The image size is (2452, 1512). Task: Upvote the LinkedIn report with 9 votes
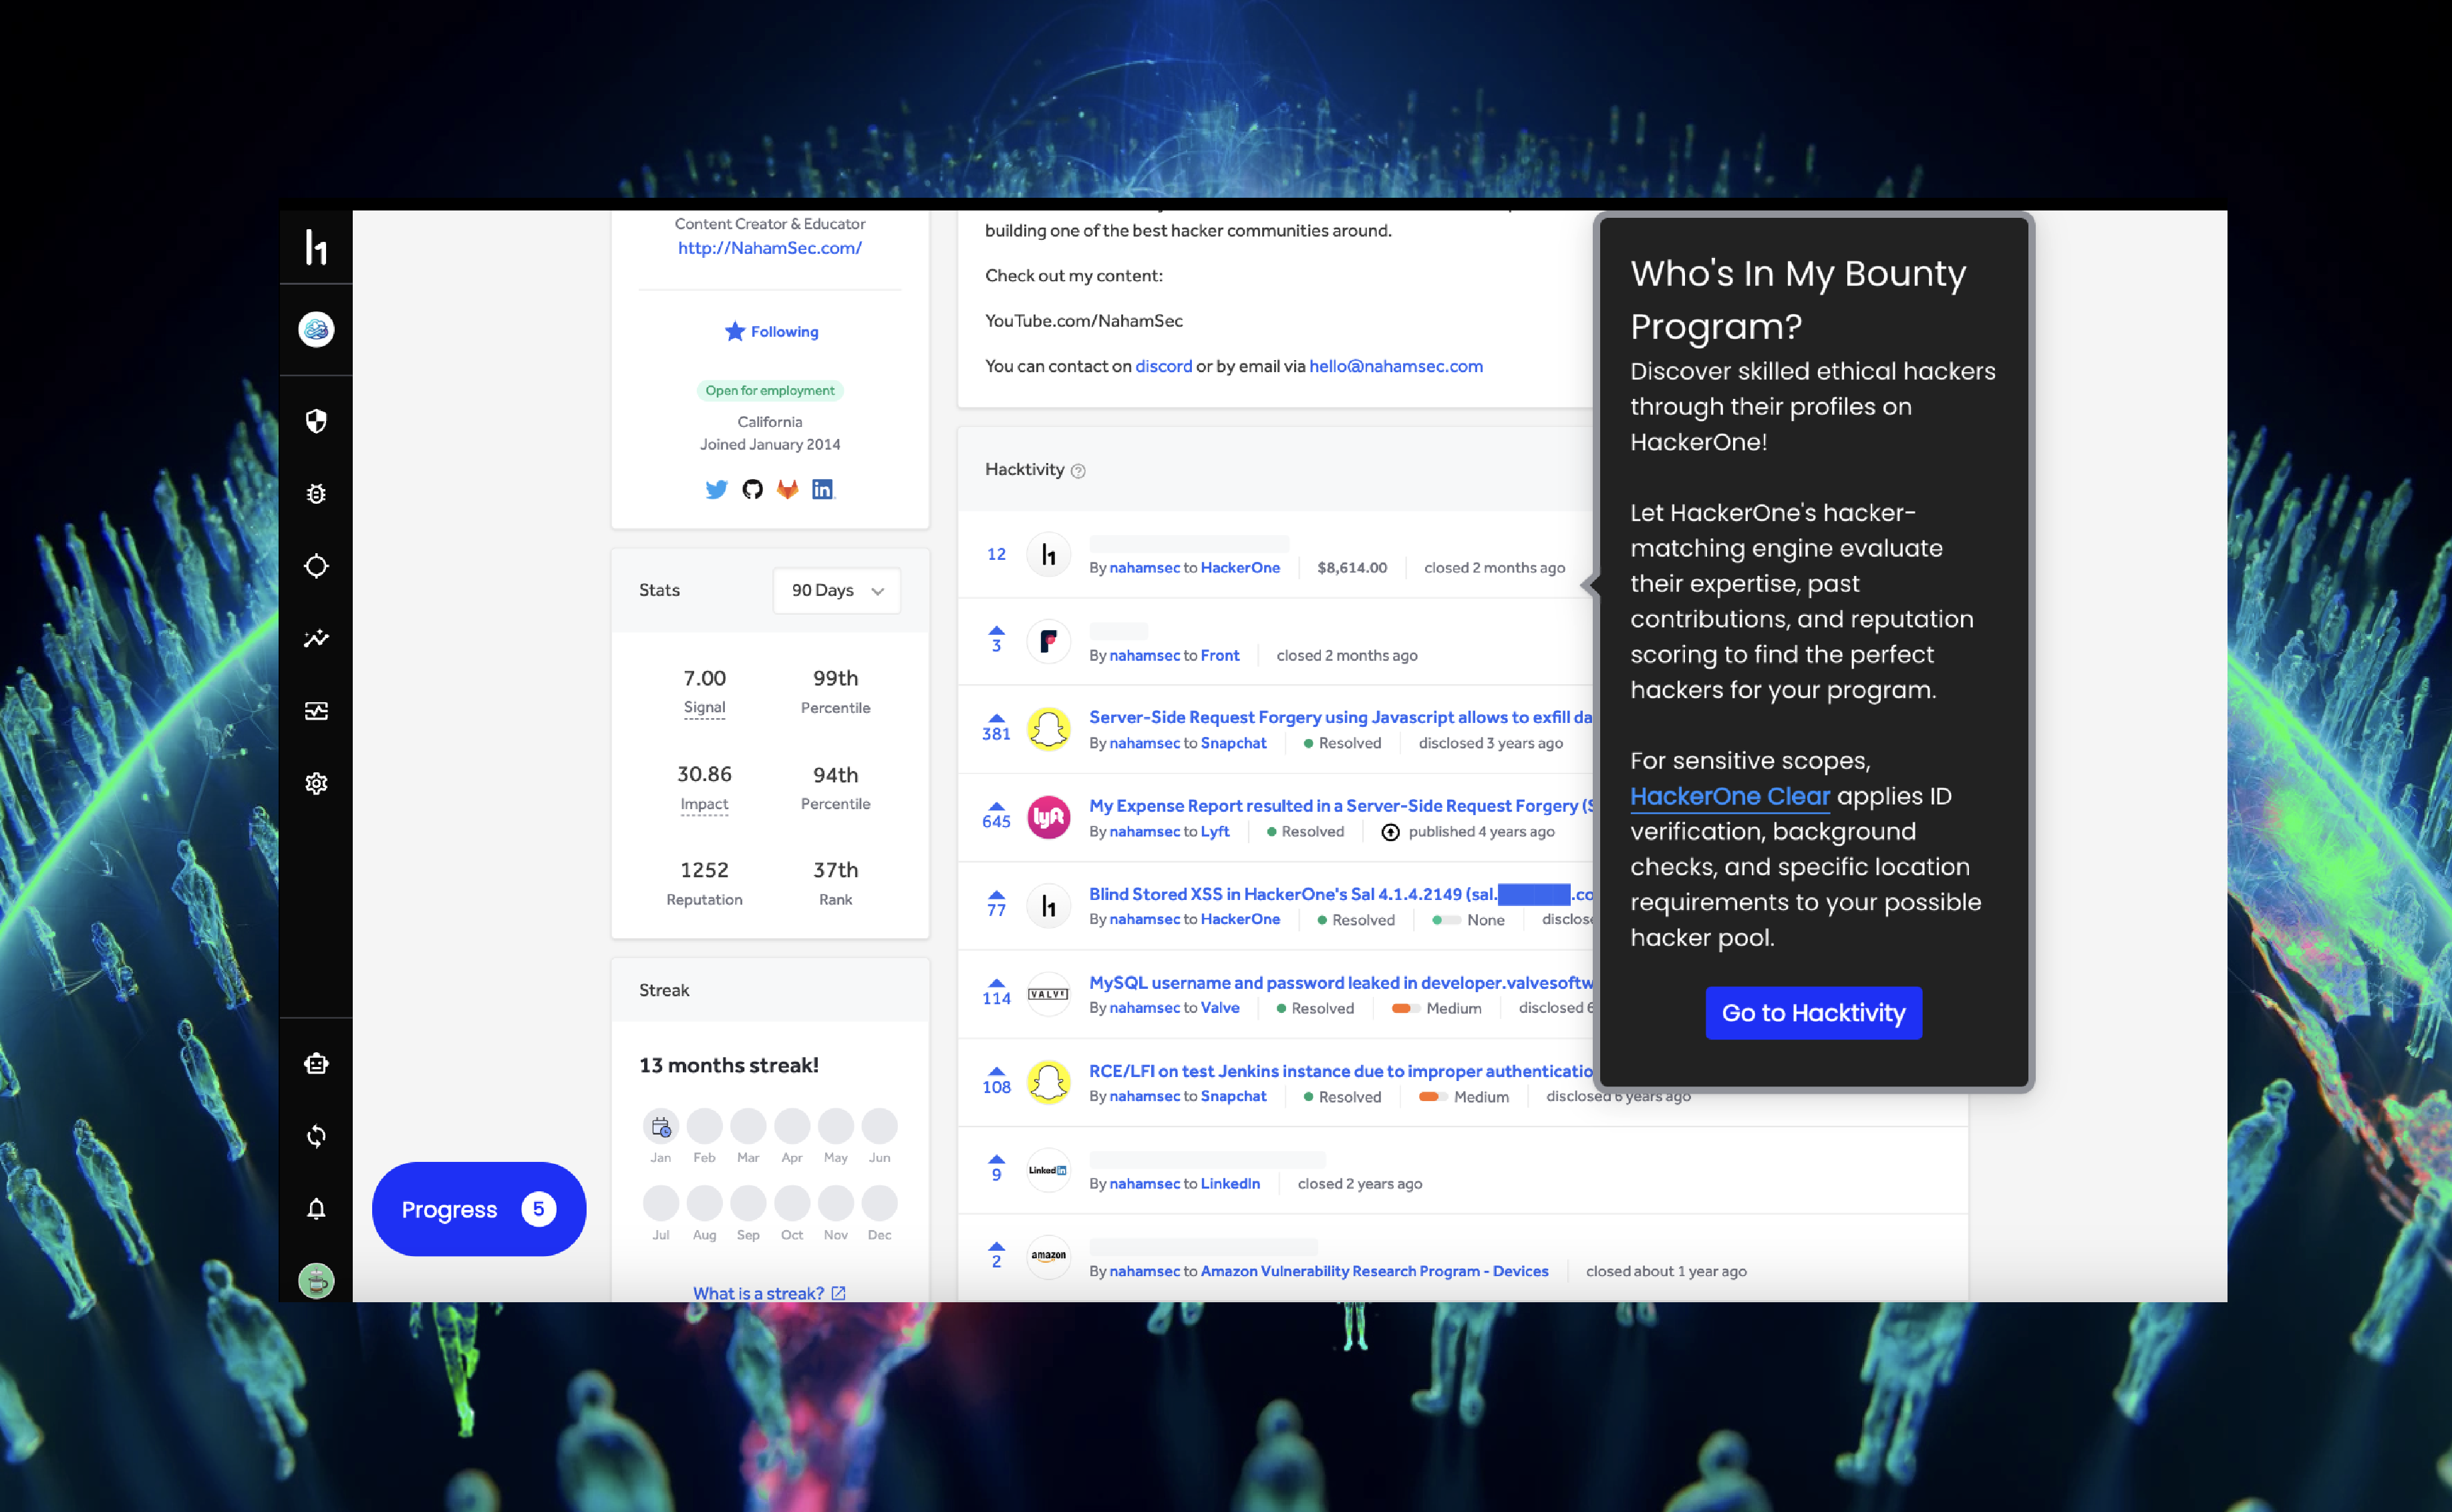996,1160
